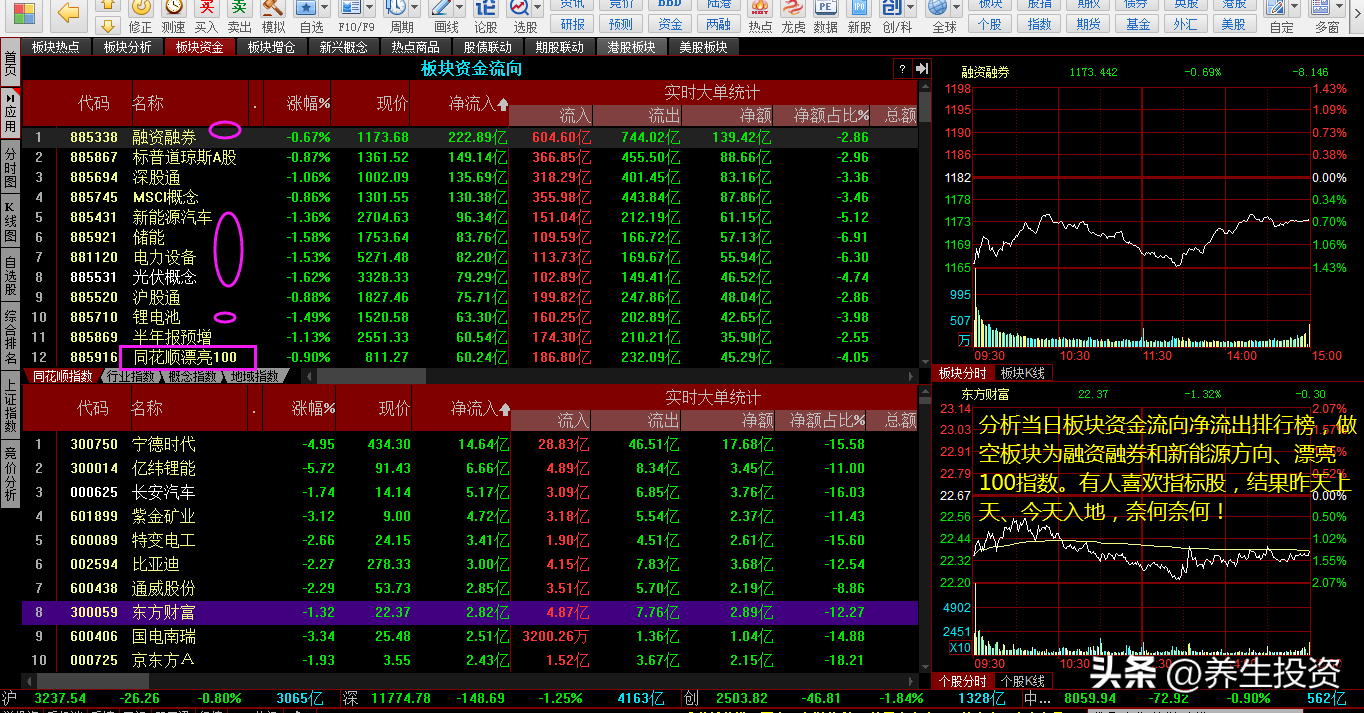The width and height of the screenshot is (1364, 713).
Task: Select the 比亚迪 stock row
Action: 470,564
